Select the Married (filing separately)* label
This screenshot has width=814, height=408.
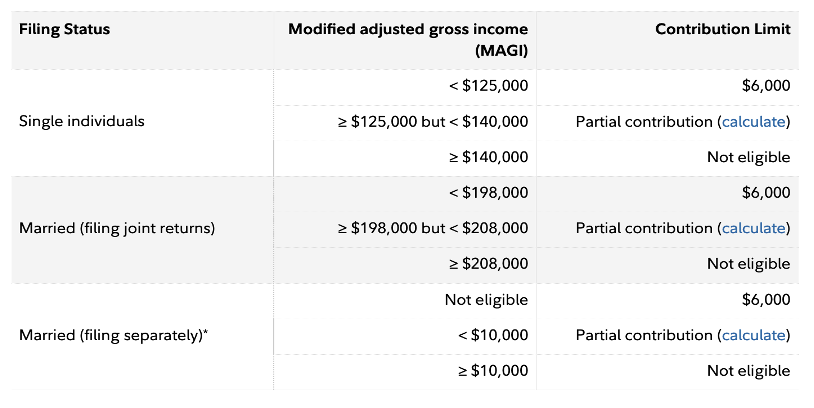tap(114, 335)
